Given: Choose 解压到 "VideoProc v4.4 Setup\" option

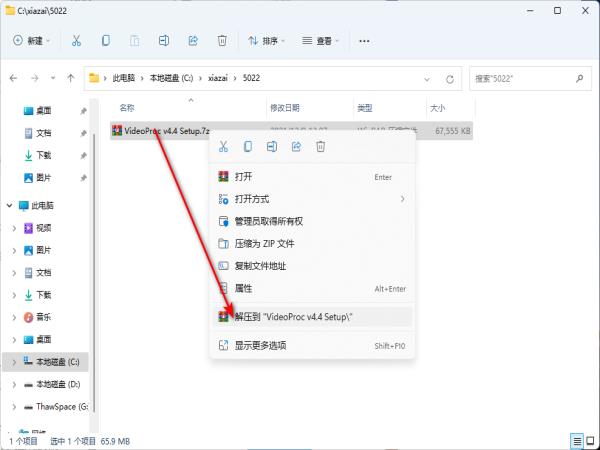Looking at the screenshot, I should point(312,317).
